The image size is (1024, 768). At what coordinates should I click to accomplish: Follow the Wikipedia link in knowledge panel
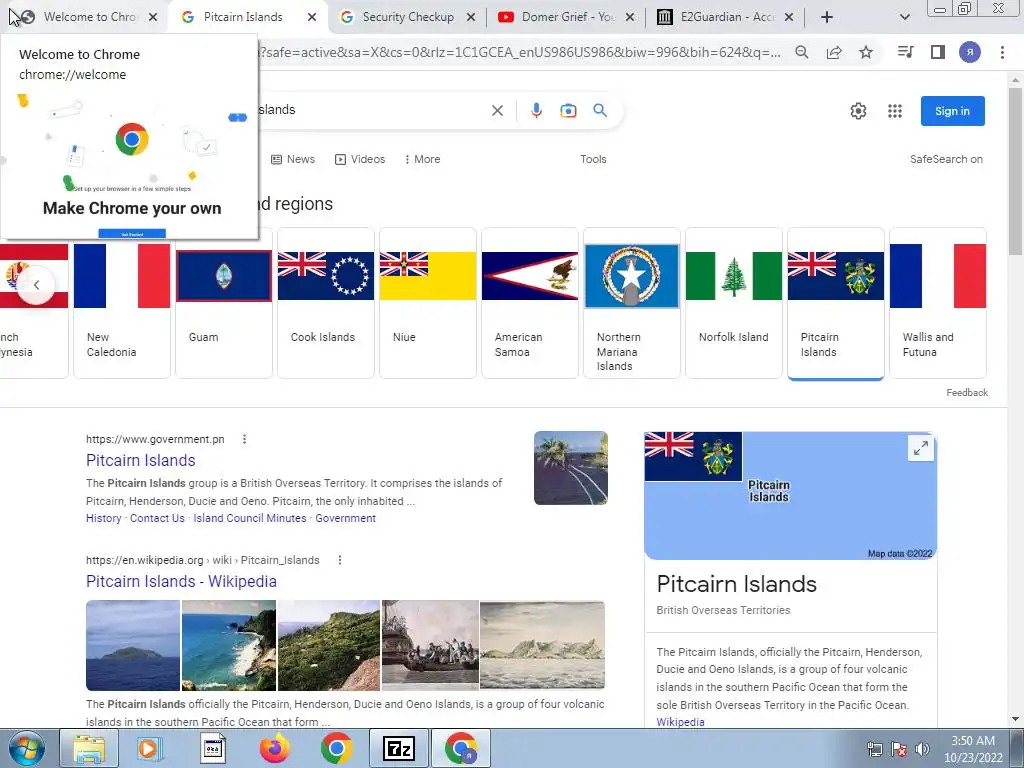(x=680, y=722)
